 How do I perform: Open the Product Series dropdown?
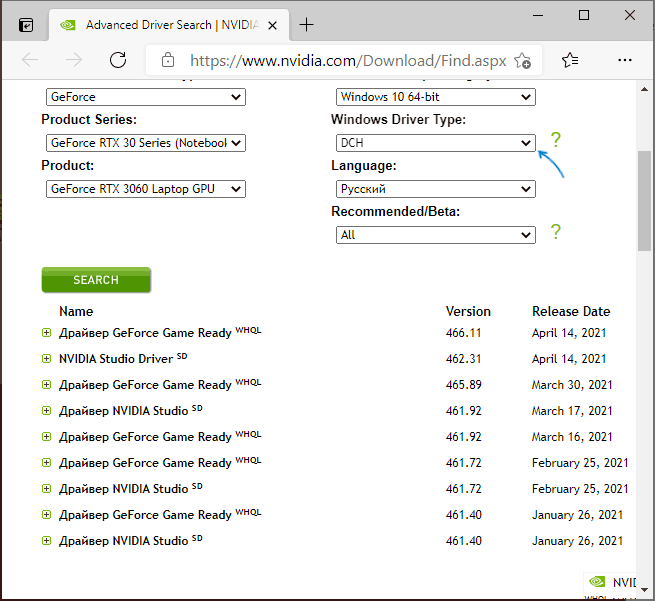146,143
